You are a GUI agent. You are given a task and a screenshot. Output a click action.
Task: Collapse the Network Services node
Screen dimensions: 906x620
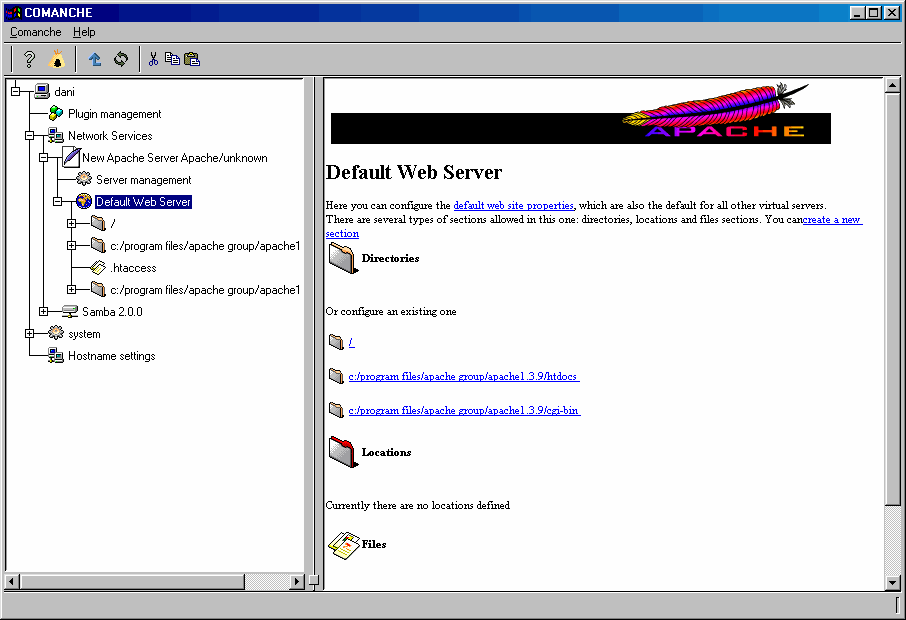coord(29,135)
